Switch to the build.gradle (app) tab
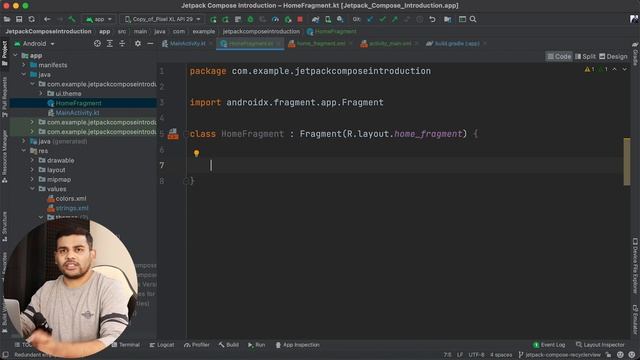 pos(453,43)
